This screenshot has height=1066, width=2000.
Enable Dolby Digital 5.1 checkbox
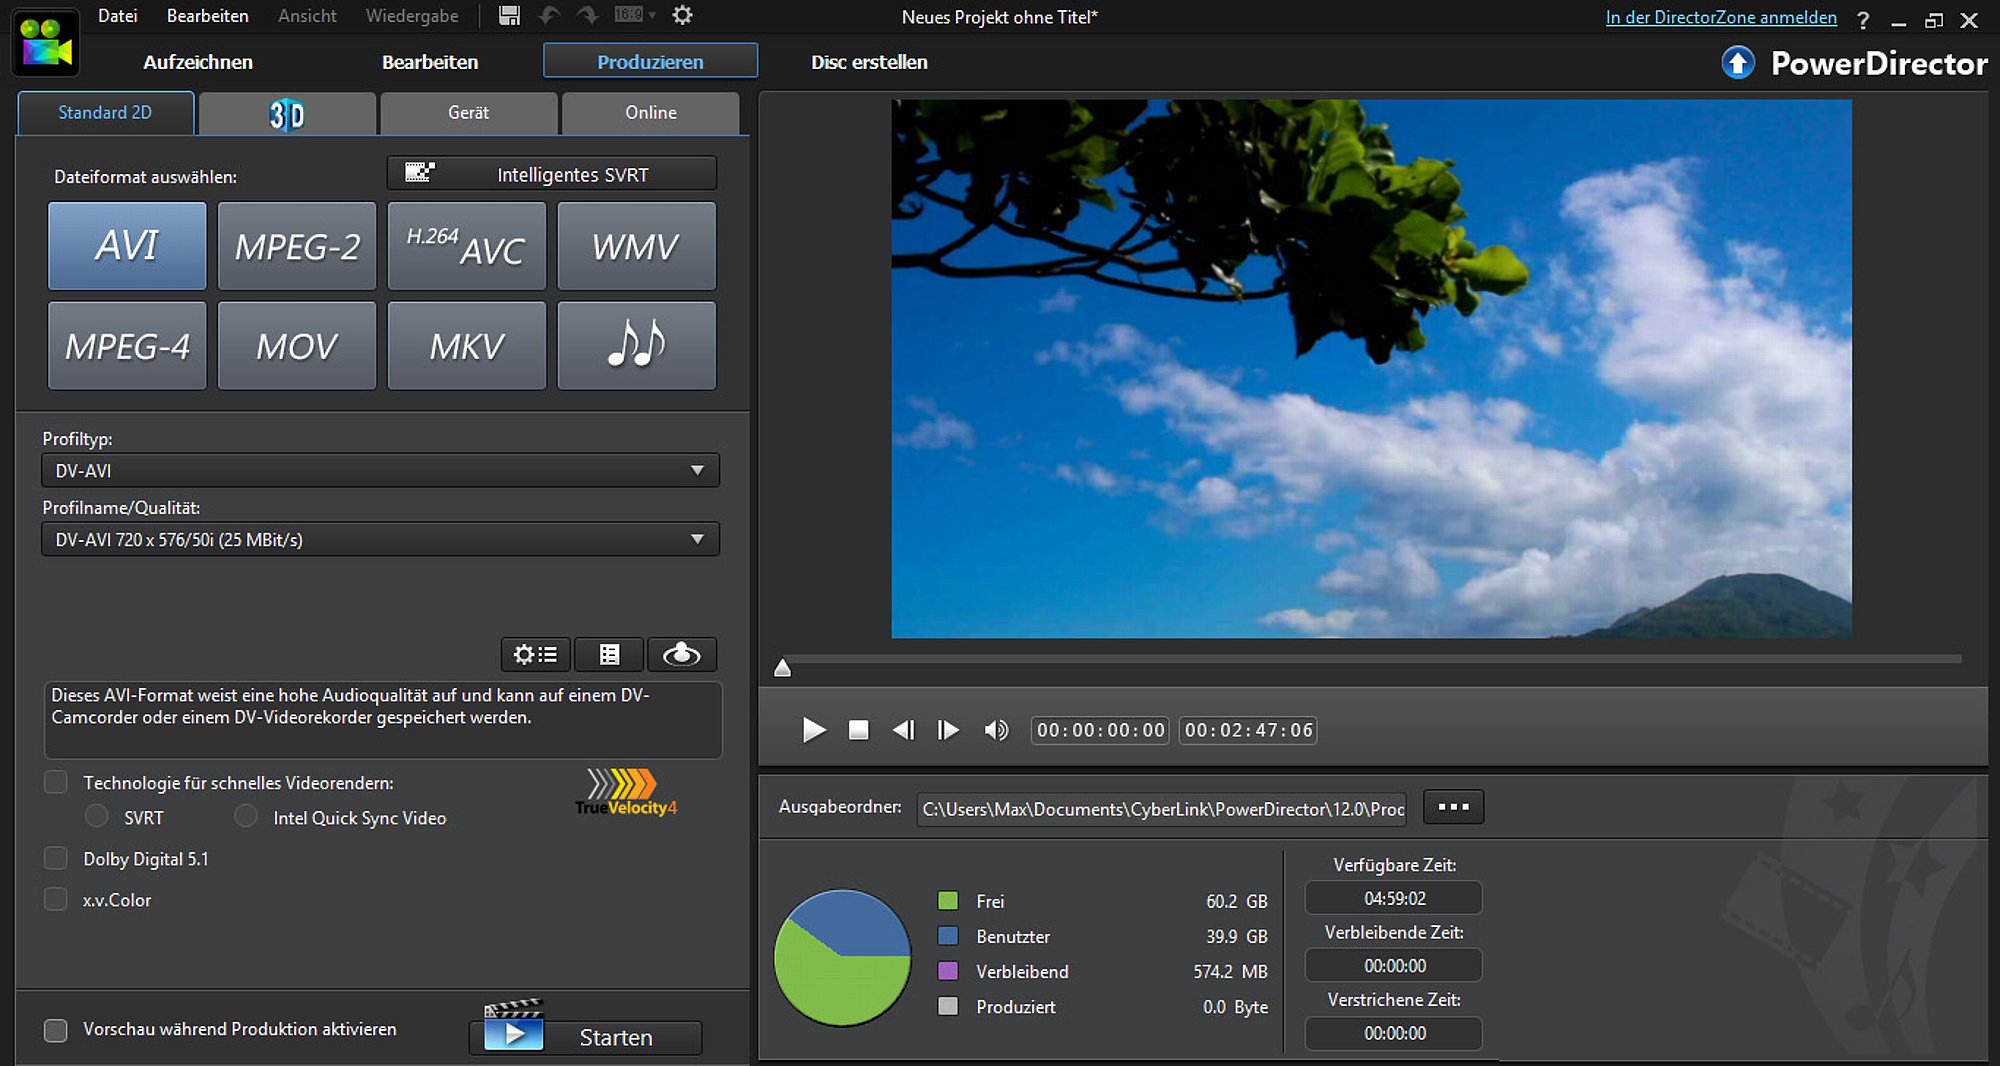tap(56, 859)
